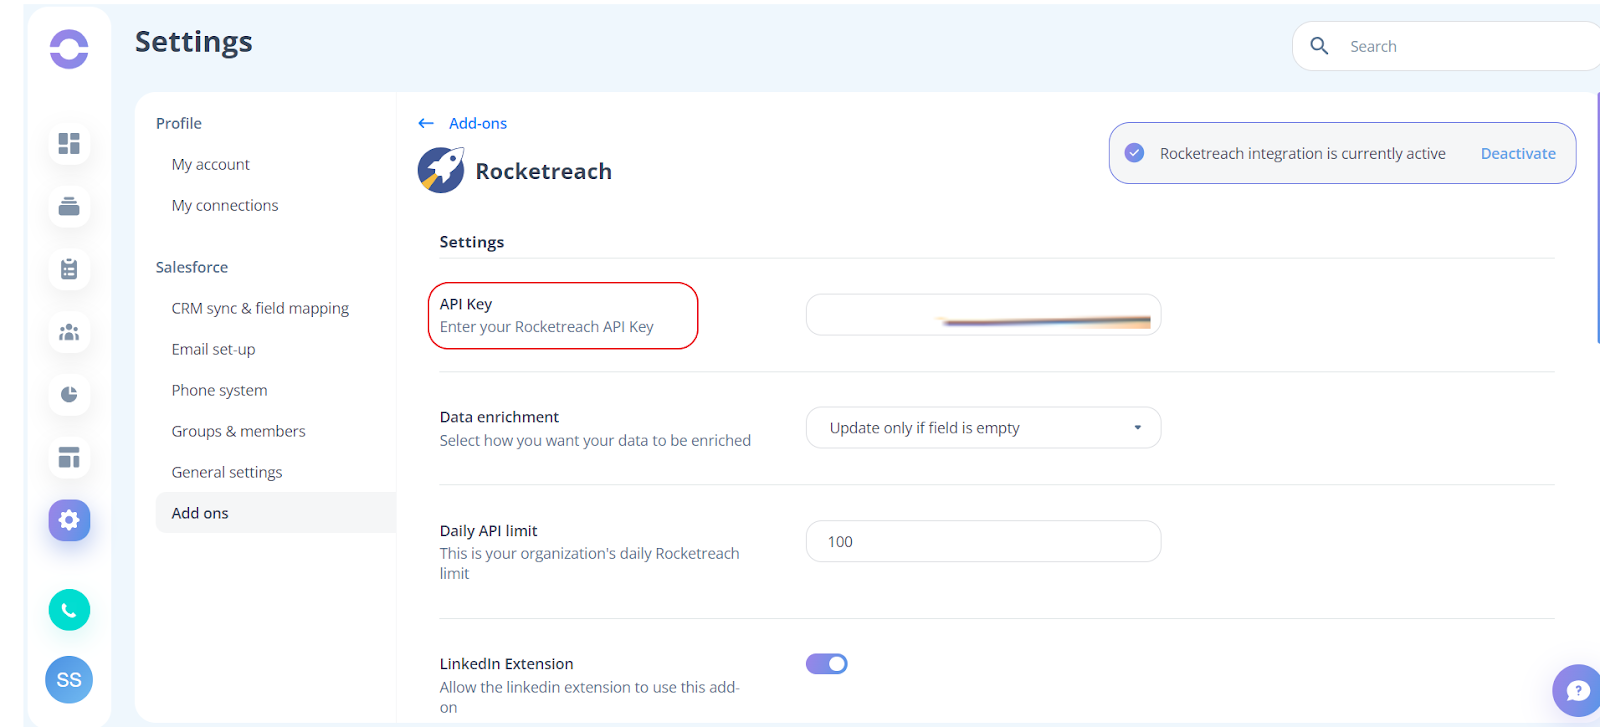This screenshot has height=727, width=1600.
Task: Open My account settings
Action: [210, 164]
